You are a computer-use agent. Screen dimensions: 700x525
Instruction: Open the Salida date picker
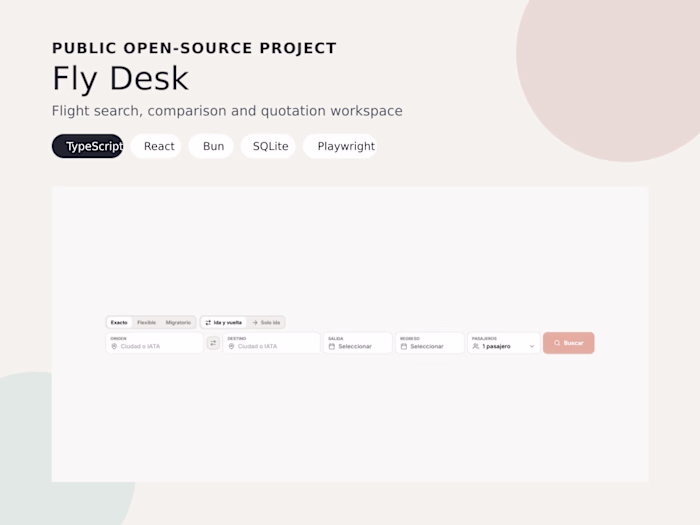pos(358,343)
